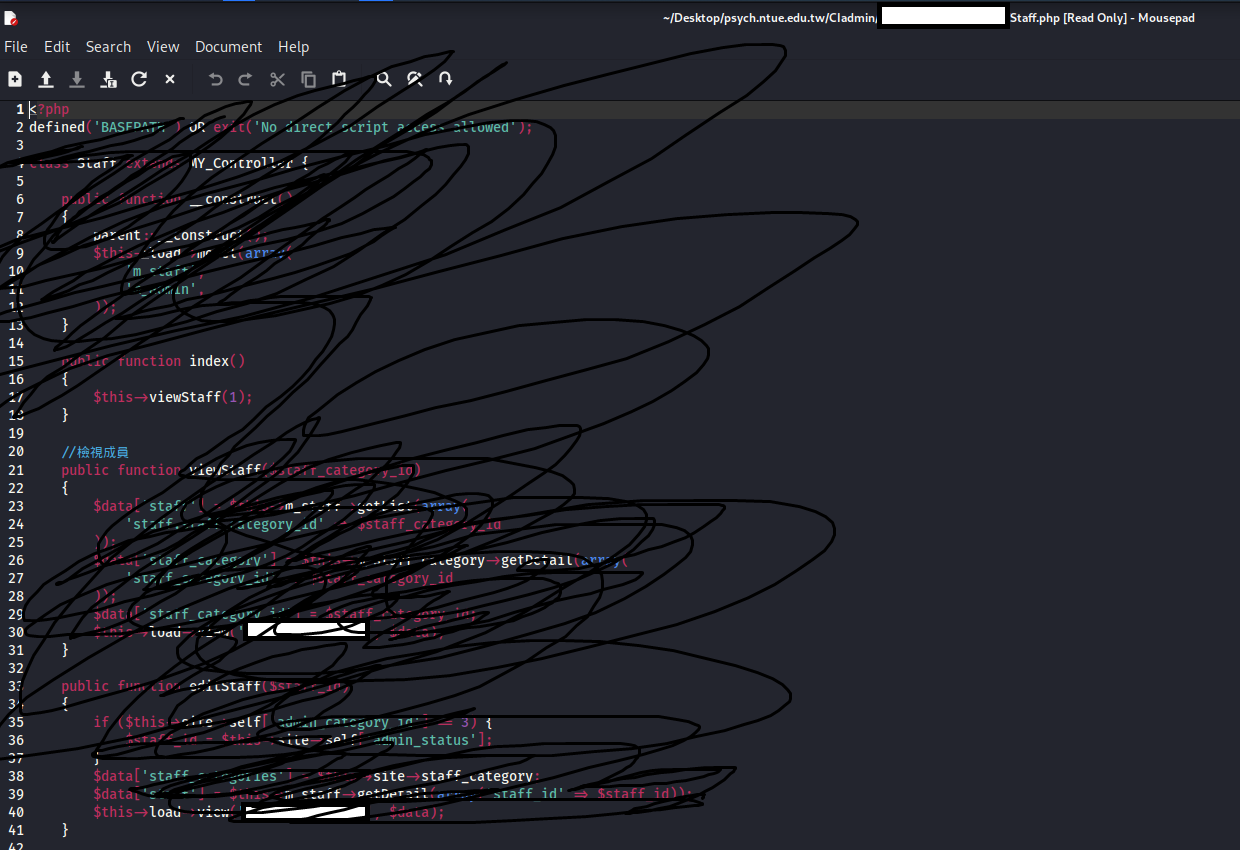Click the Redo toolbar icon
This screenshot has height=850, width=1240.
pos(245,79)
